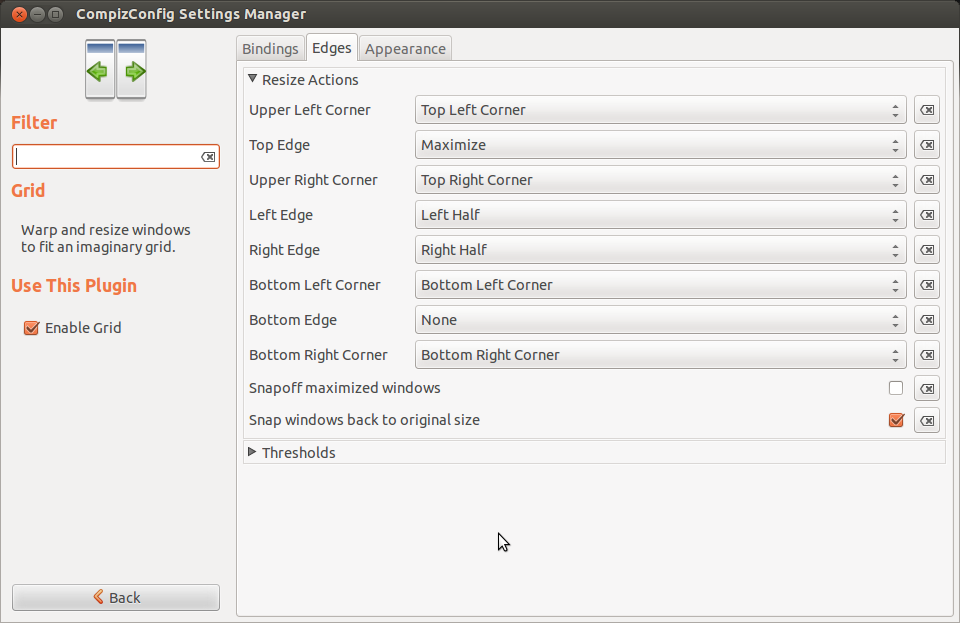This screenshot has width=960, height=623.
Task: Minimize the CompizConfig window
Action: pos(37,13)
